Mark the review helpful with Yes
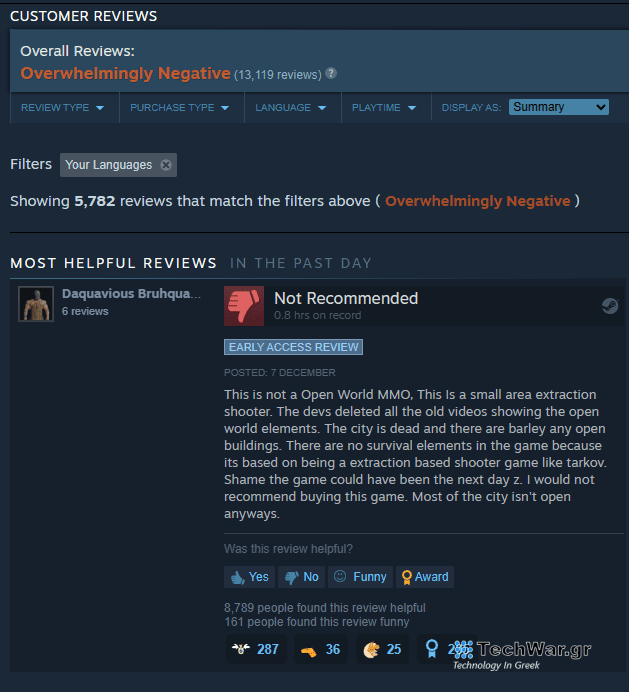This screenshot has height=692, width=629. tap(249, 577)
